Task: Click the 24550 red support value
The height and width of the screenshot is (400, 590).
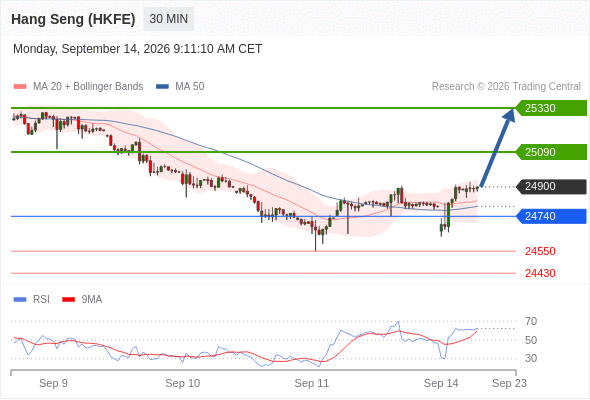Action: tap(540, 251)
